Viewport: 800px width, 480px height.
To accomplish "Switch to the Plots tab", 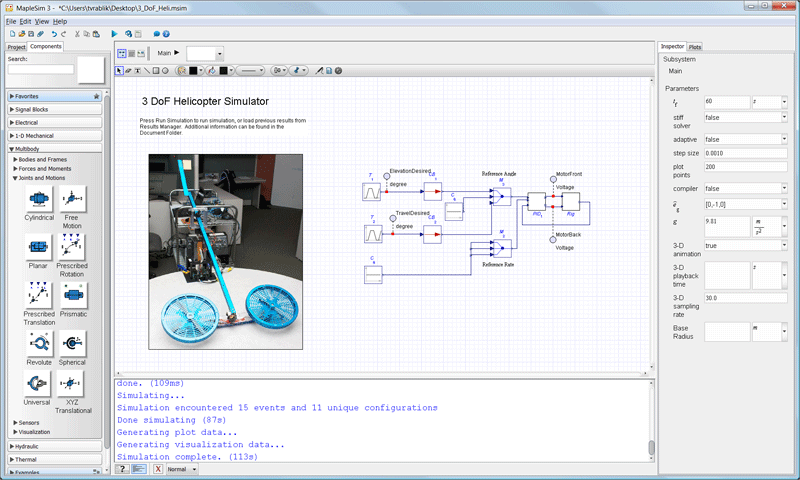I will coord(695,47).
